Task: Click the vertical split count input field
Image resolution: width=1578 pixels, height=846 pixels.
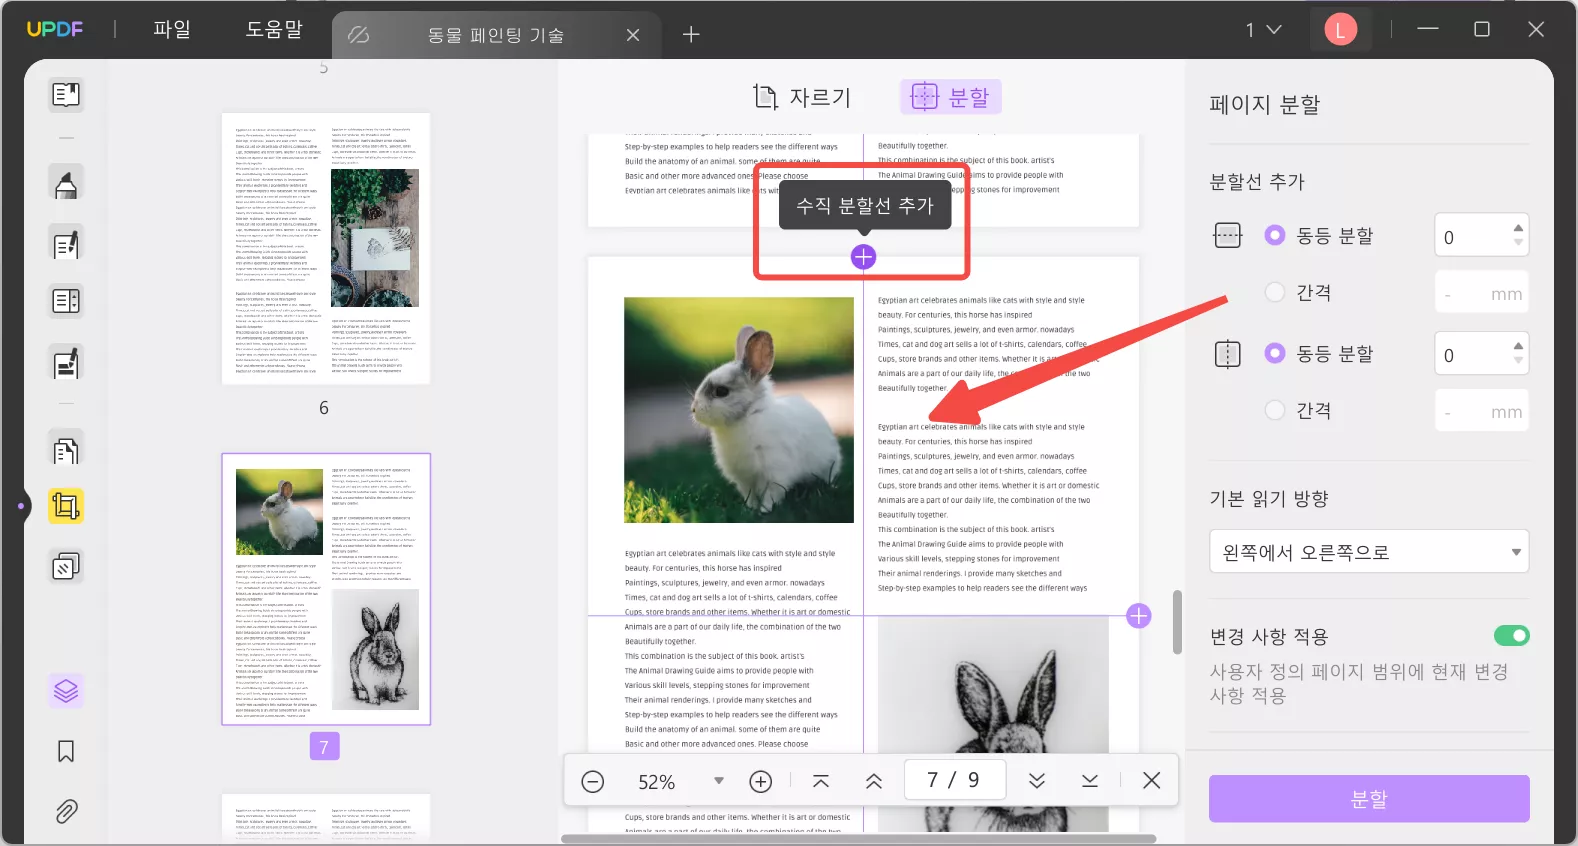Action: 1470,354
